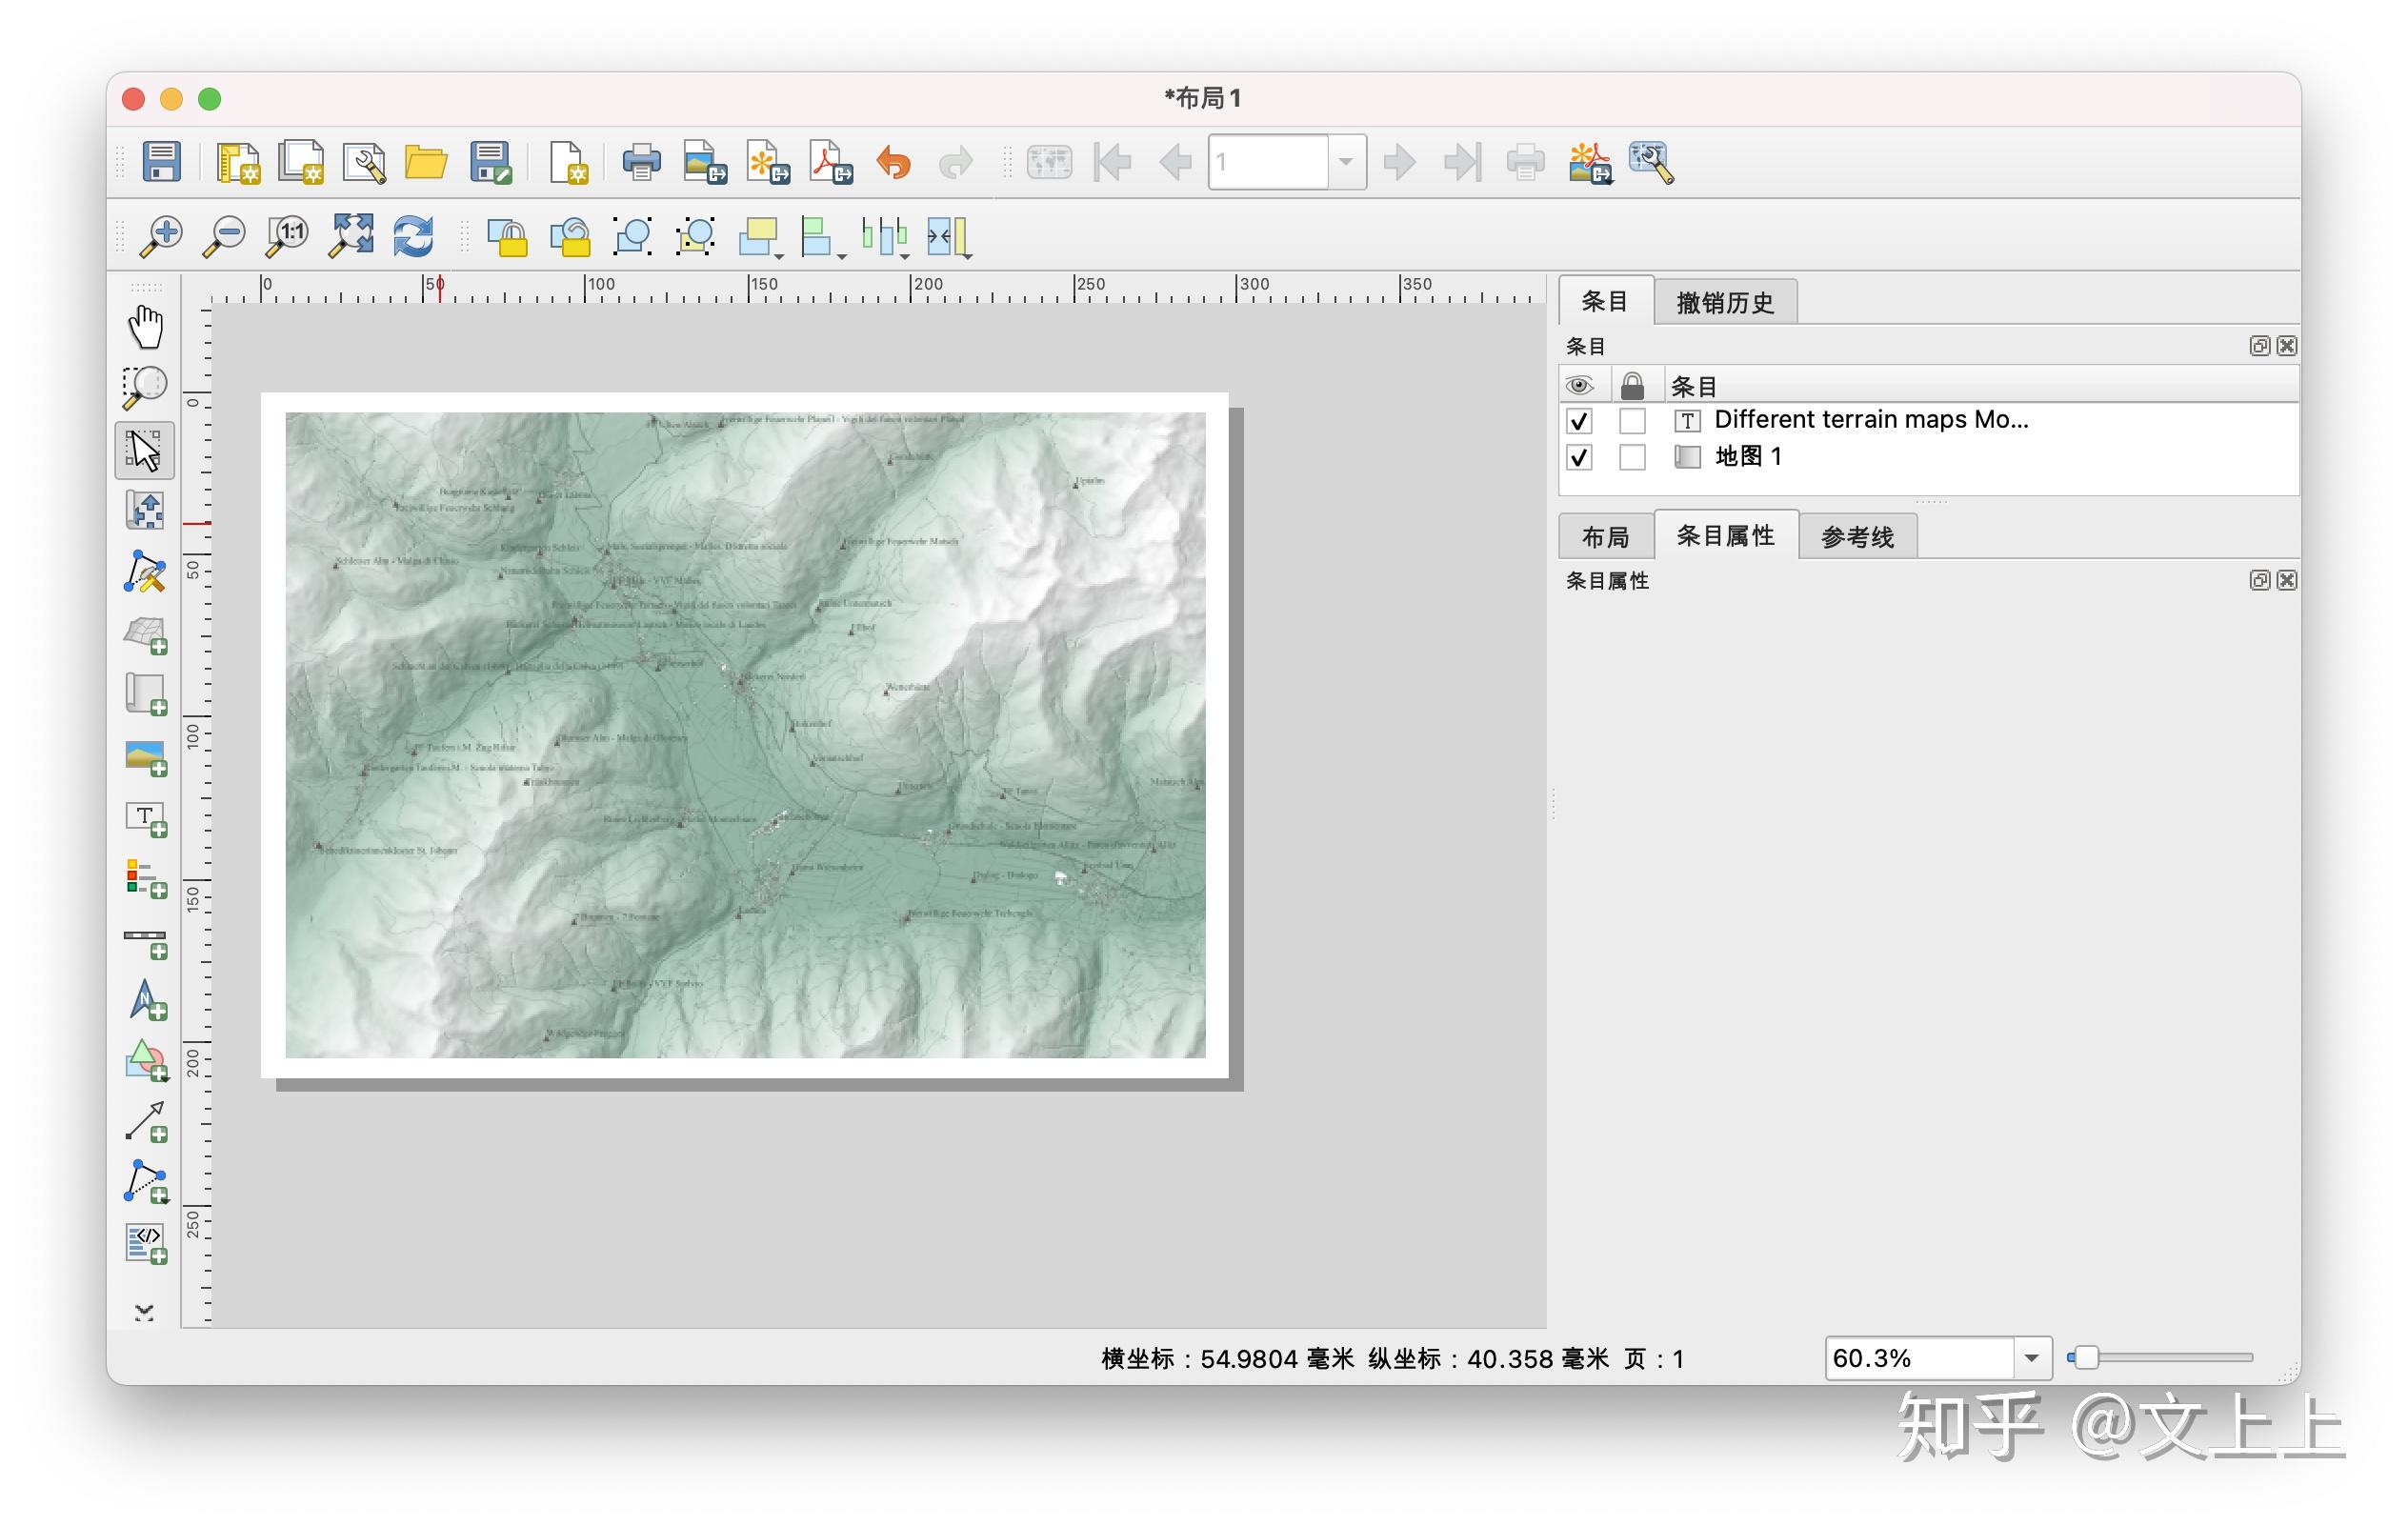The image size is (2408, 1526).
Task: Lock the 地图 1 item checkbox
Action: point(1632,458)
